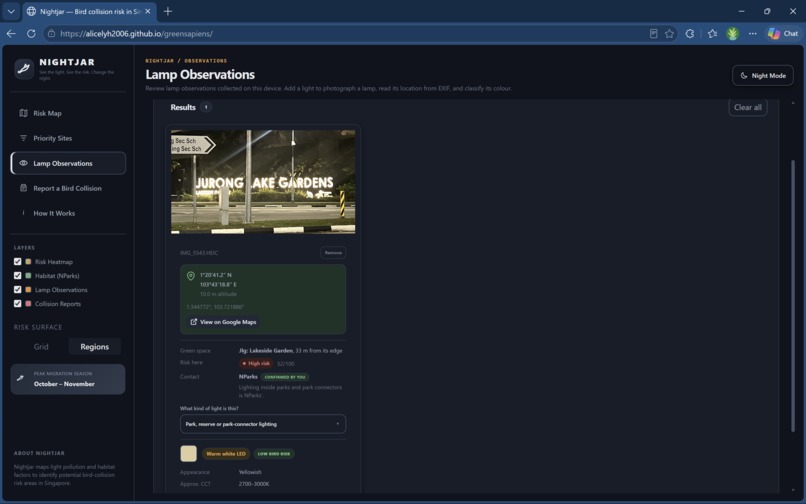806x504 pixels.
Task: Click the Jlg: Lakeside Garden green space text
Action: 266,351
